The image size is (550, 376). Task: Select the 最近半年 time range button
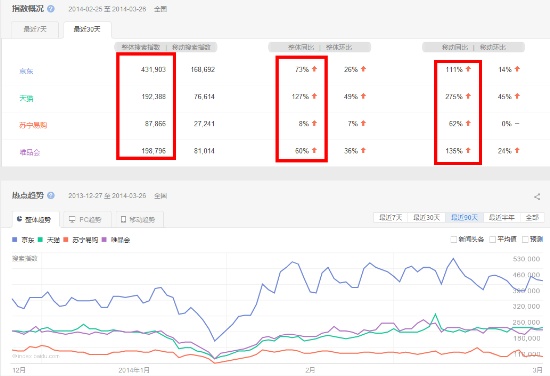pyautogui.click(x=502, y=217)
